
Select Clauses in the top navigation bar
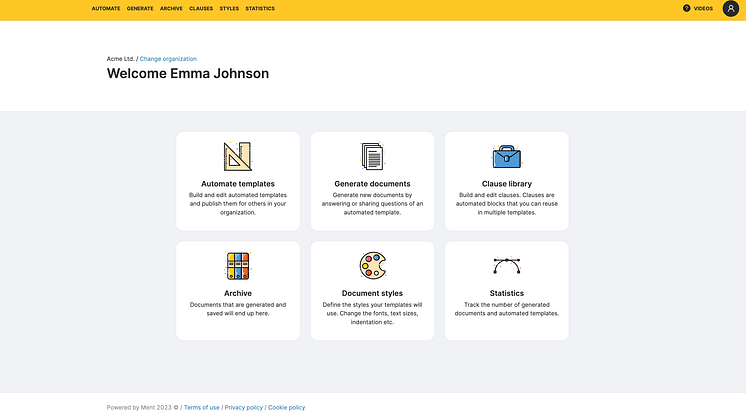[201, 8]
